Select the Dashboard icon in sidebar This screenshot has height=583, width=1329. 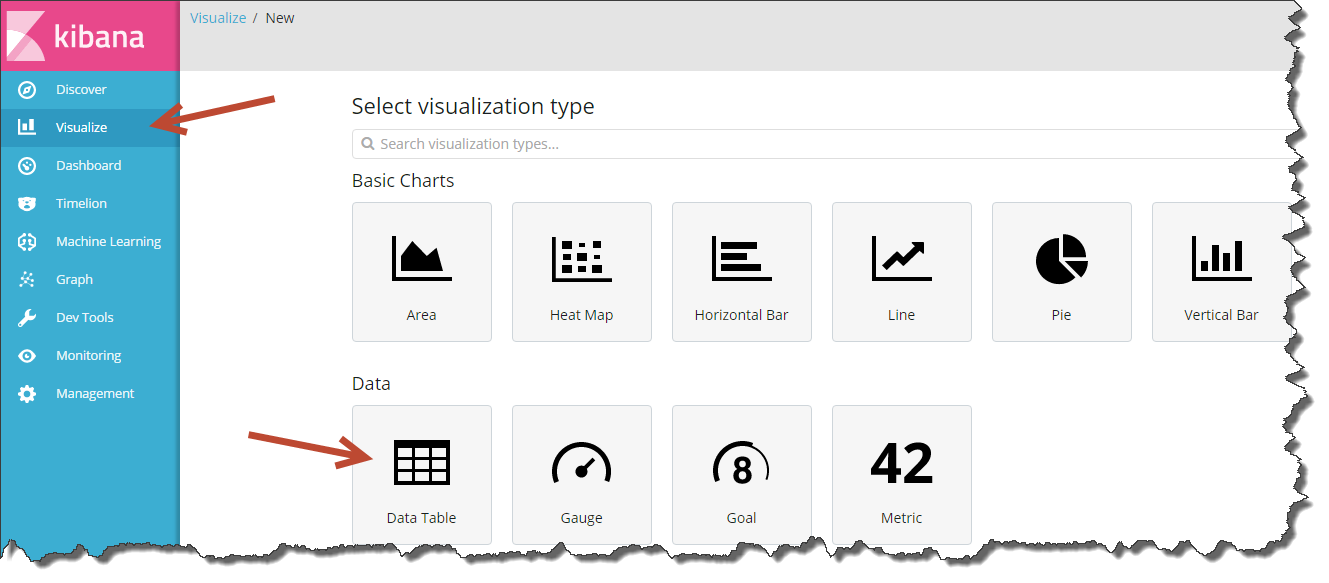point(27,166)
